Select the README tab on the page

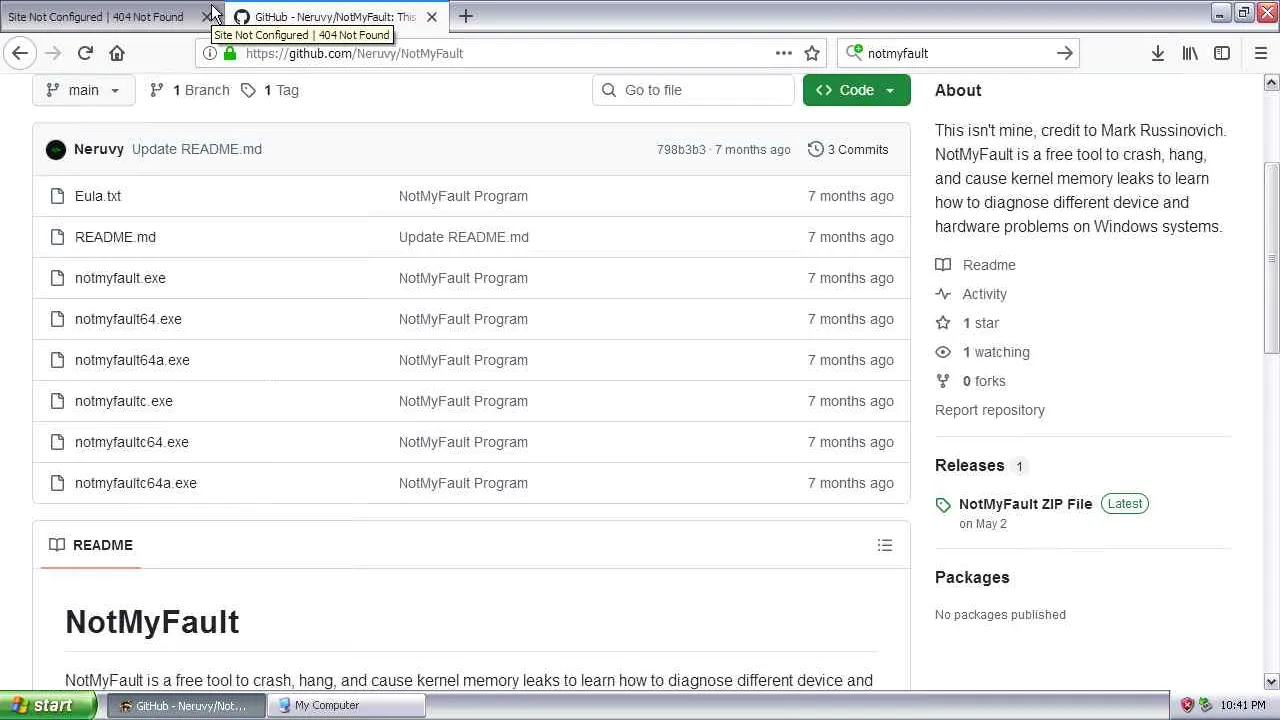point(91,545)
